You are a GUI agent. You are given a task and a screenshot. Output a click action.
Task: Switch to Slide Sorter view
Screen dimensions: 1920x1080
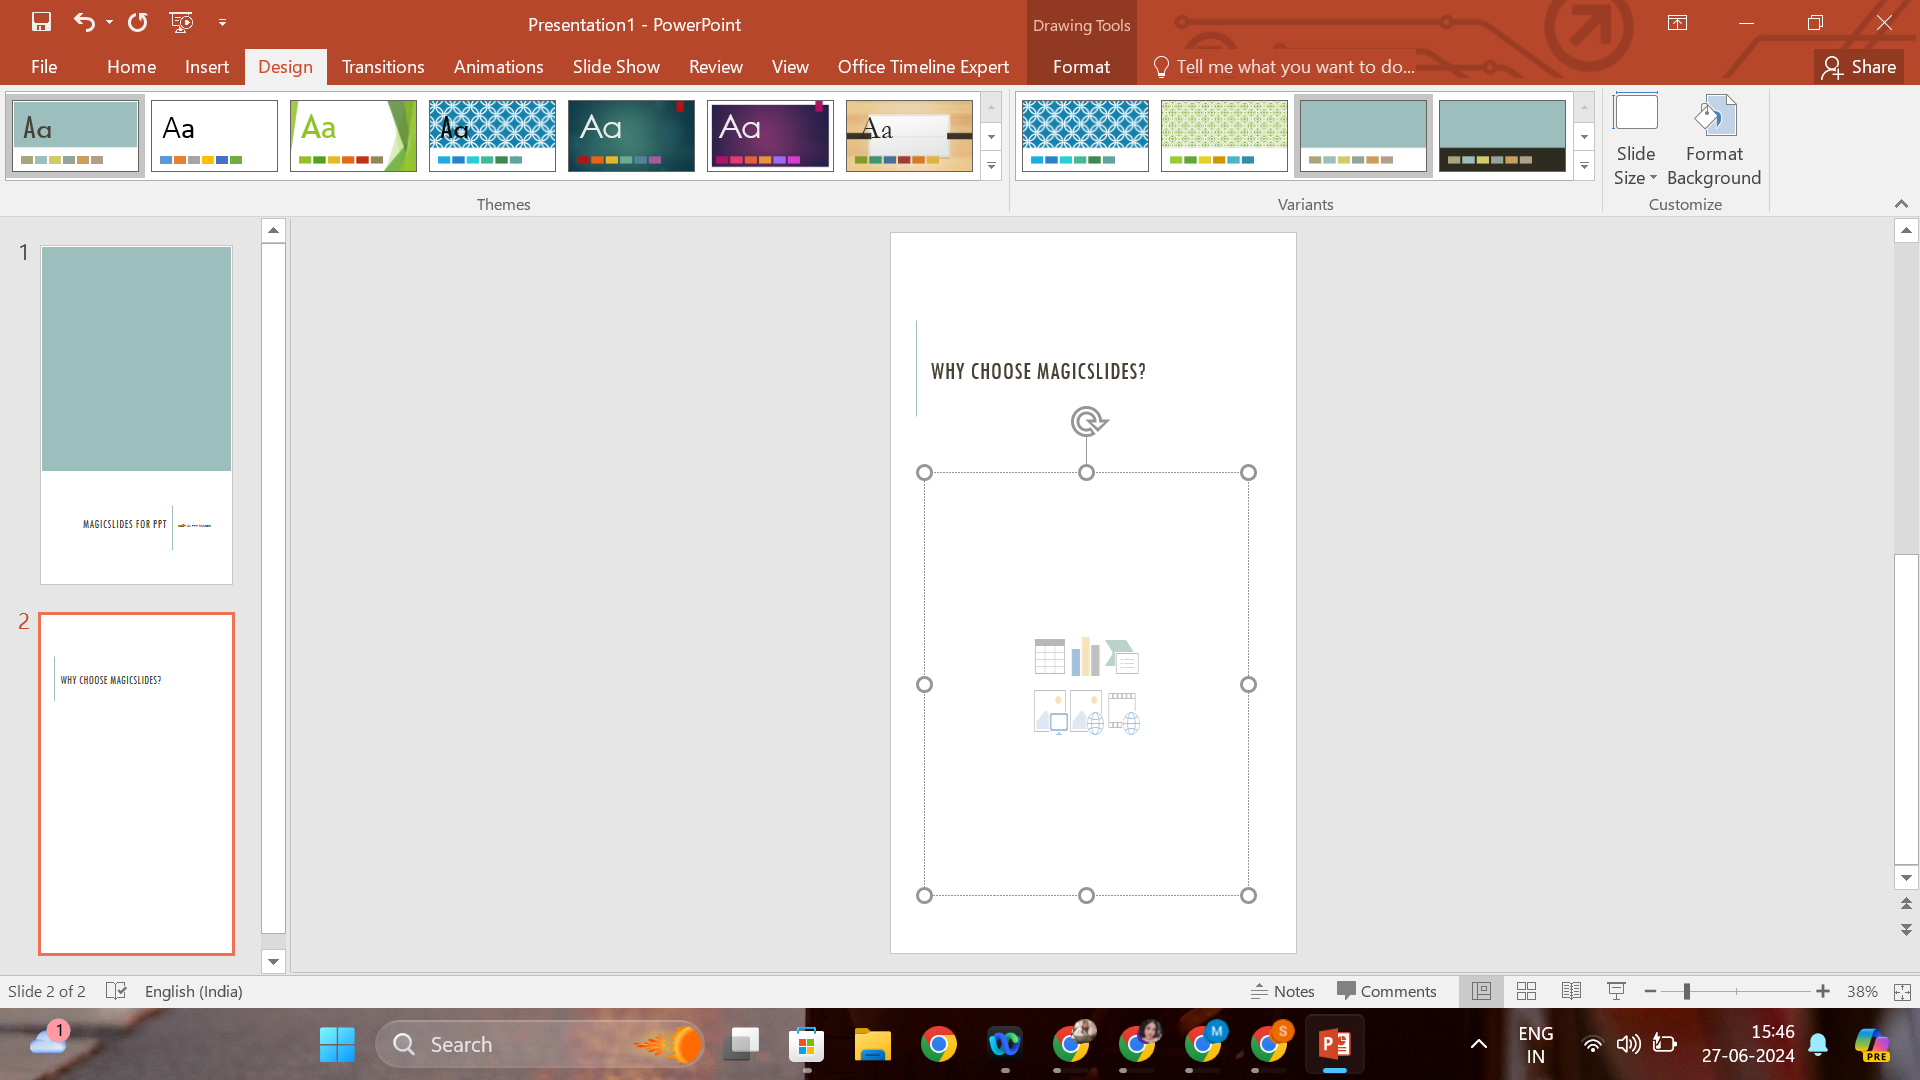(1526, 991)
